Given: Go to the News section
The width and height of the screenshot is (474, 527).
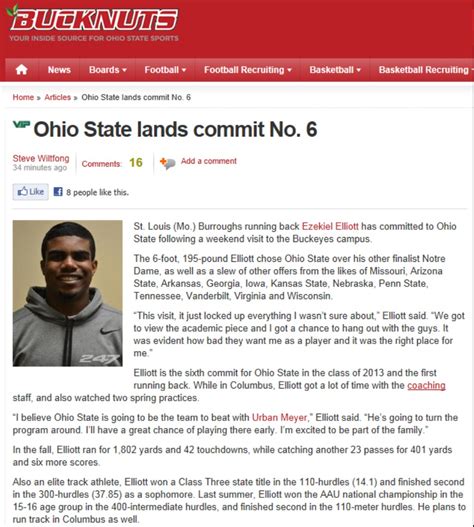Looking at the screenshot, I should click(x=59, y=70).
